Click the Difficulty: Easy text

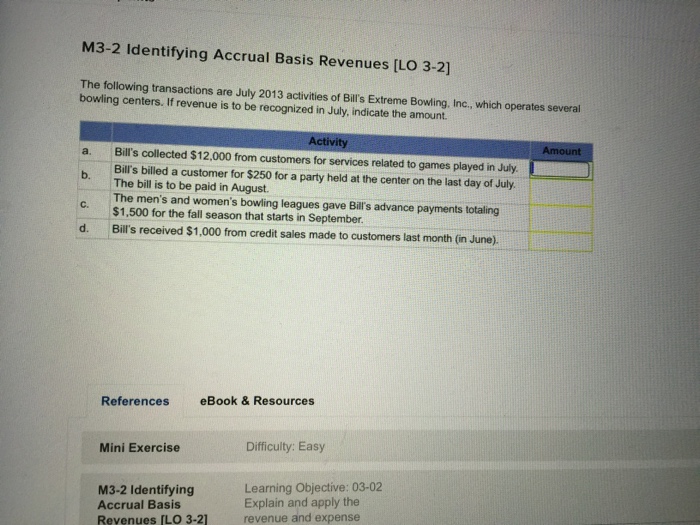(285, 446)
